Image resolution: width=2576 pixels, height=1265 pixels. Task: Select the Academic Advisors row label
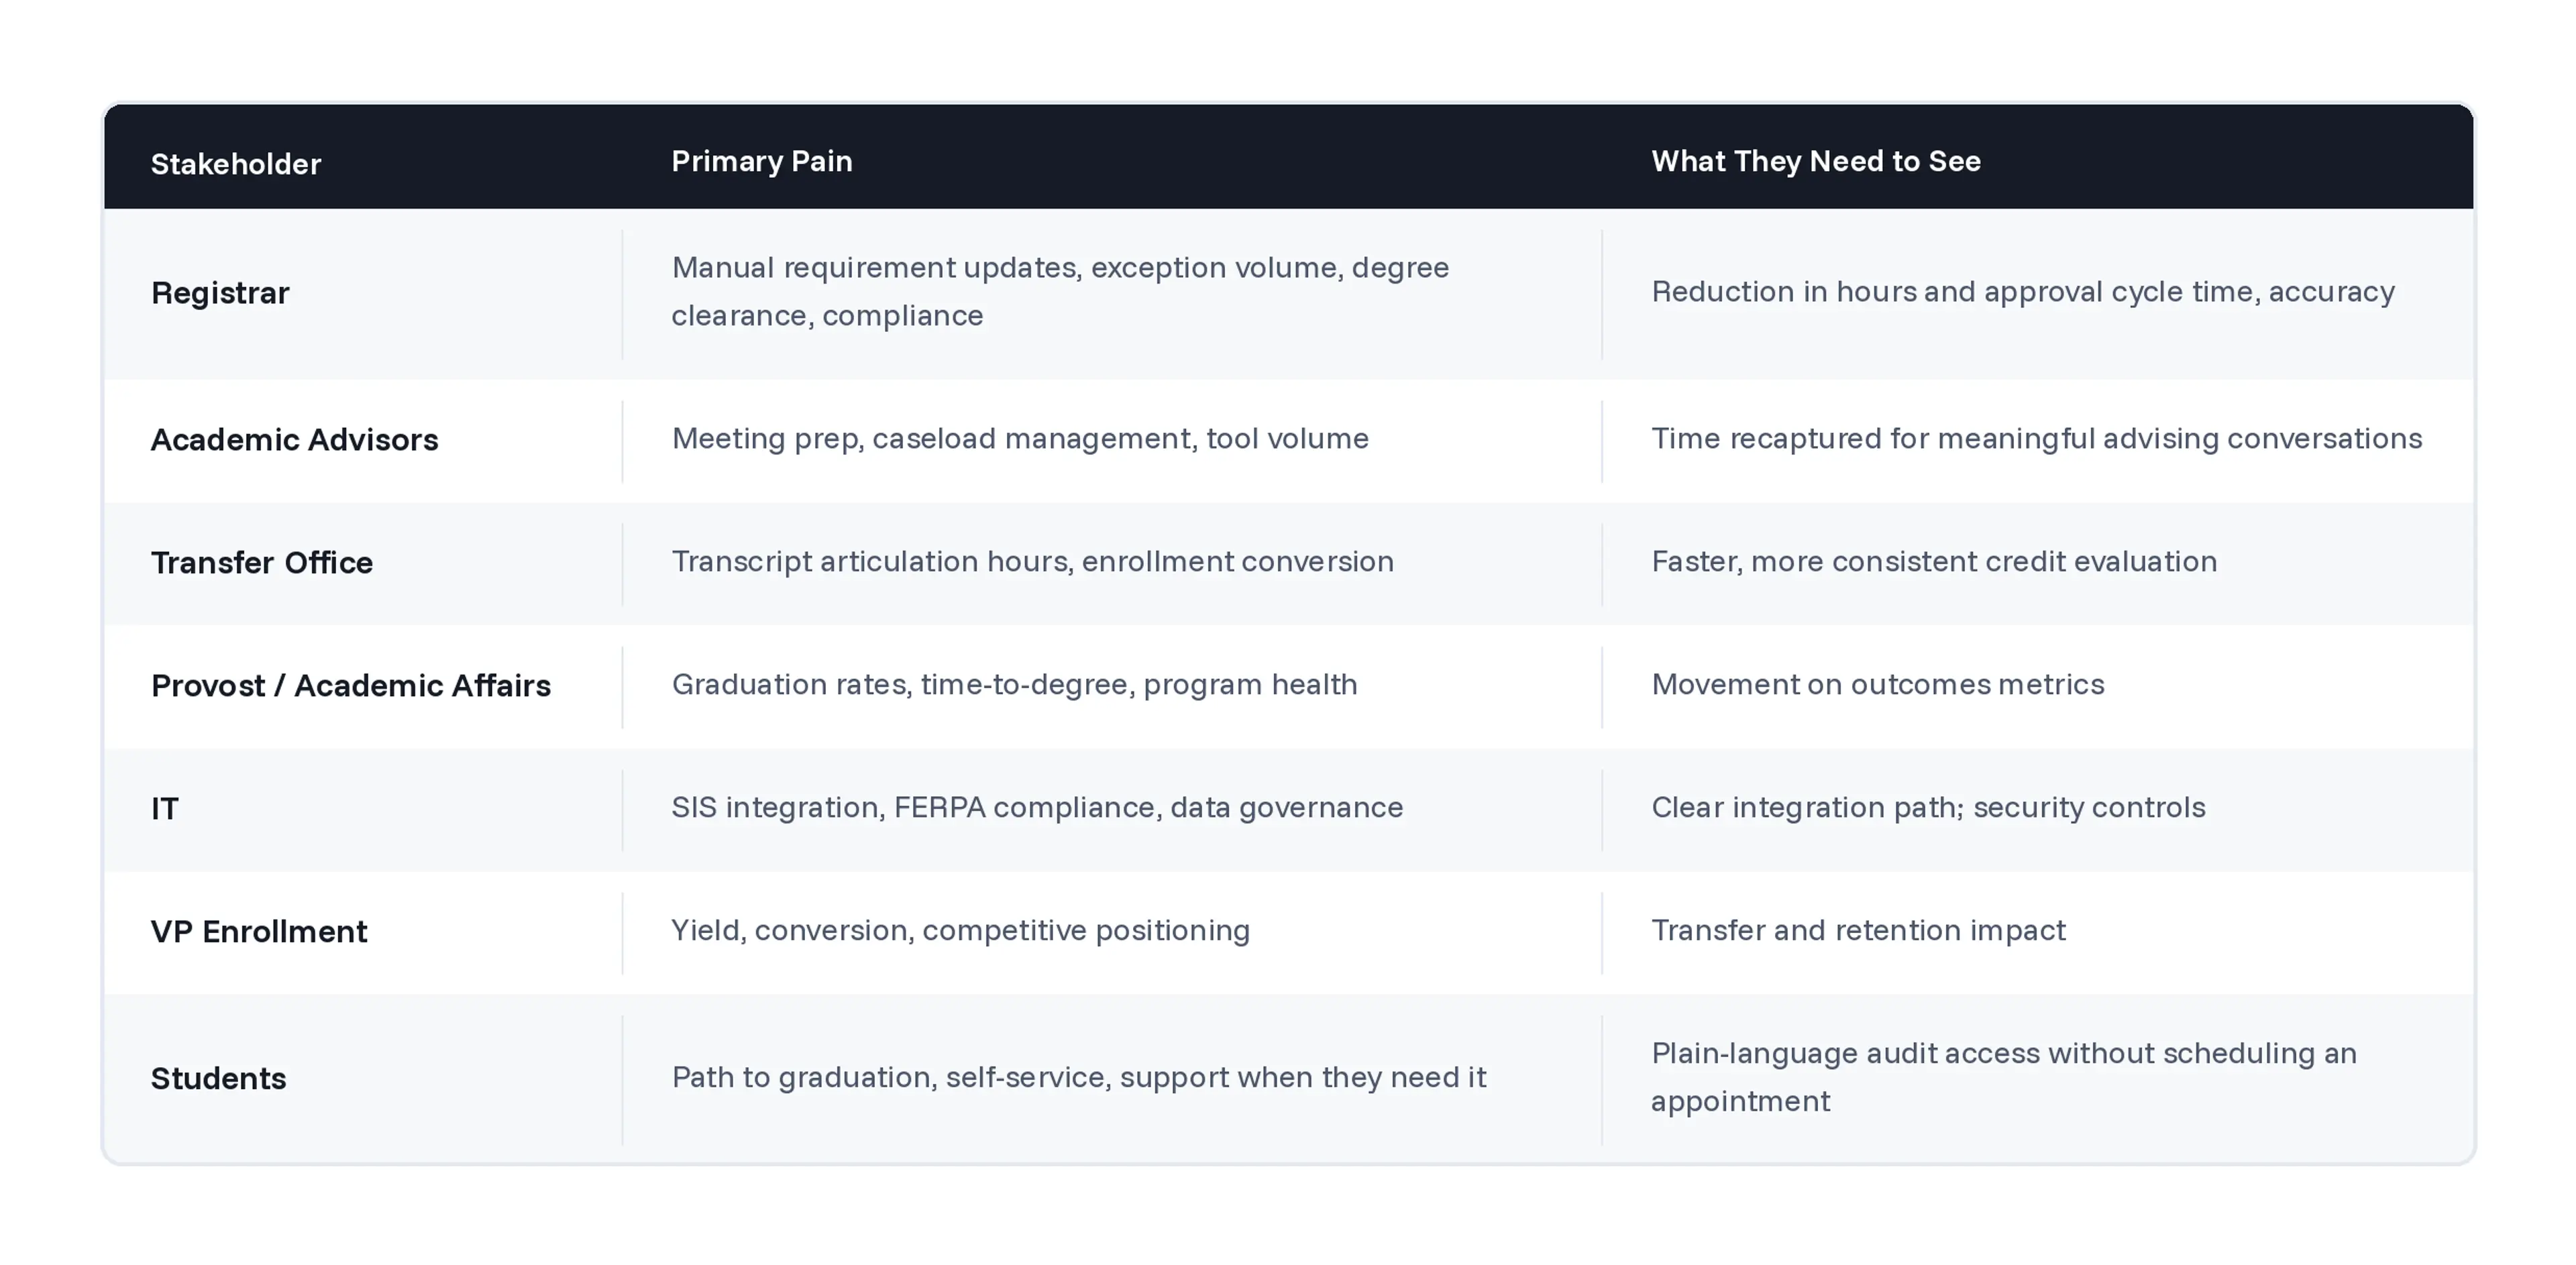(x=294, y=440)
